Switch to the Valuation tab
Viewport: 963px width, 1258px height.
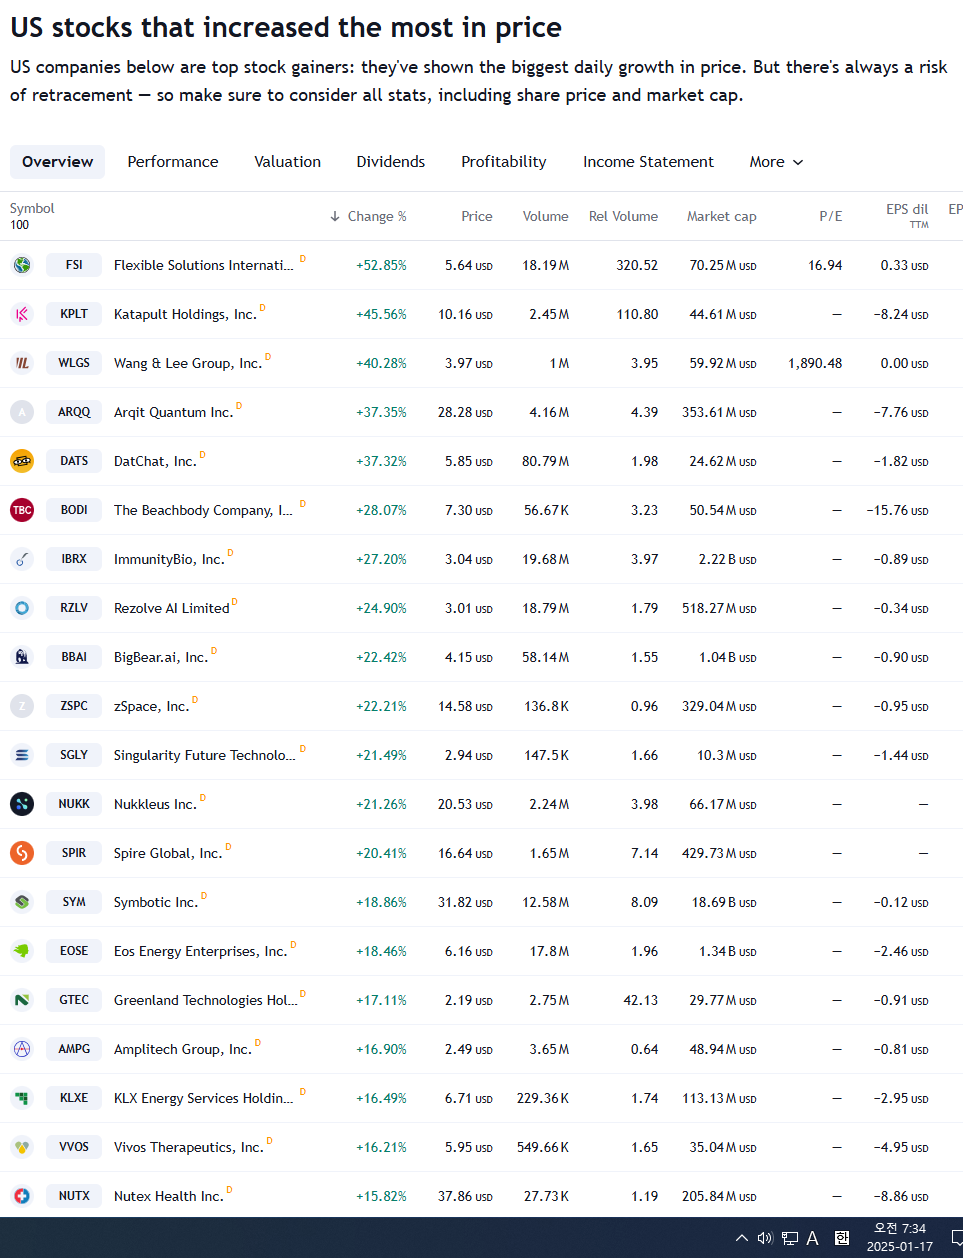click(288, 162)
